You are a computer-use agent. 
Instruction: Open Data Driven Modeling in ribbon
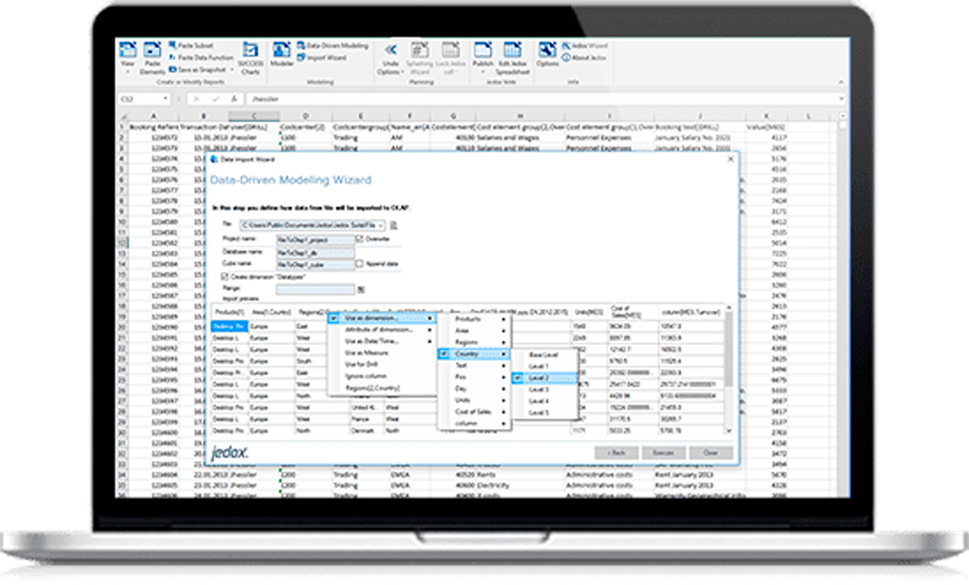coord(330,46)
